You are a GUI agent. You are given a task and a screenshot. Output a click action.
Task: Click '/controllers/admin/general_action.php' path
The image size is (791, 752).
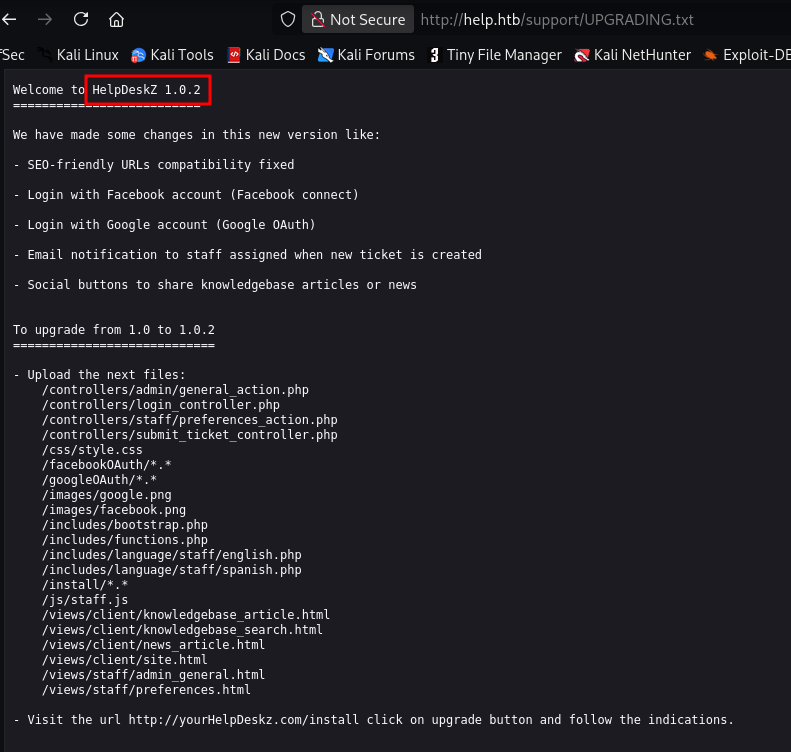click(x=175, y=390)
